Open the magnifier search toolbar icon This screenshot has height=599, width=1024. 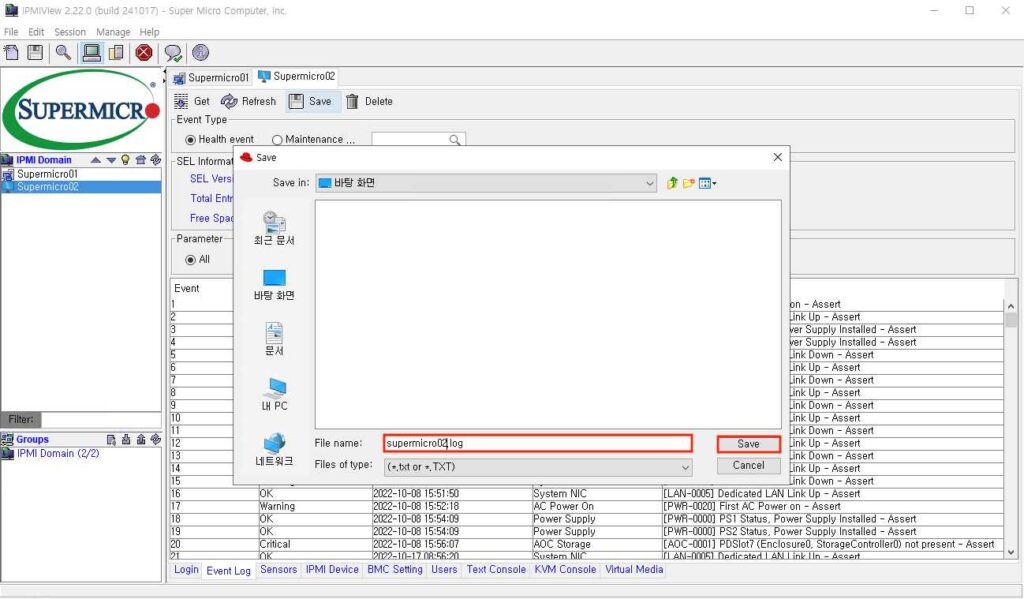[x=63, y=52]
